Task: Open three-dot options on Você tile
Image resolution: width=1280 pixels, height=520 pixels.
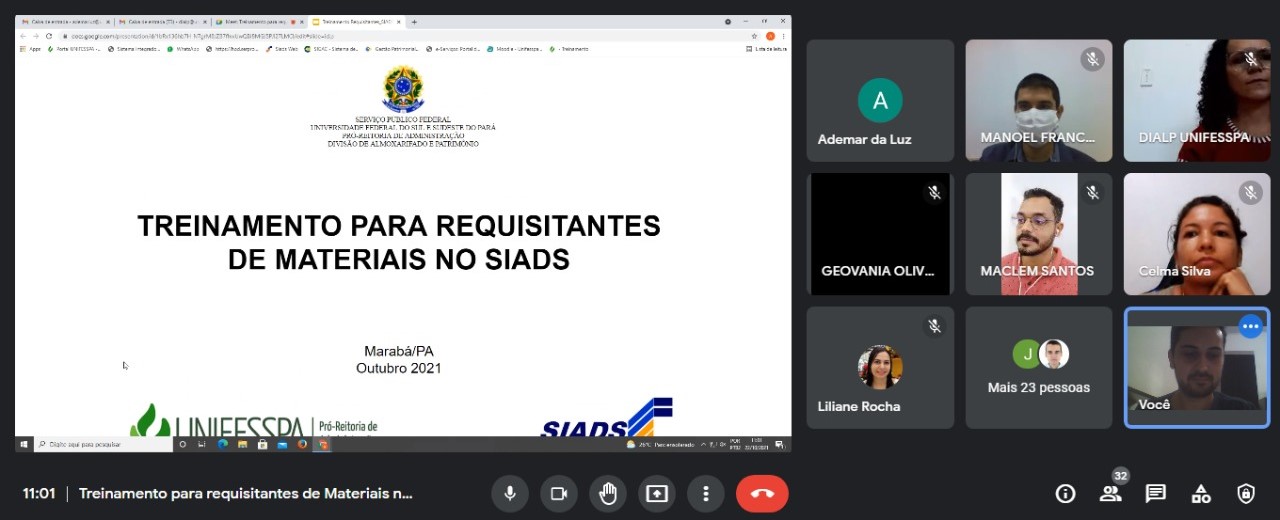Action: pyautogui.click(x=1251, y=326)
